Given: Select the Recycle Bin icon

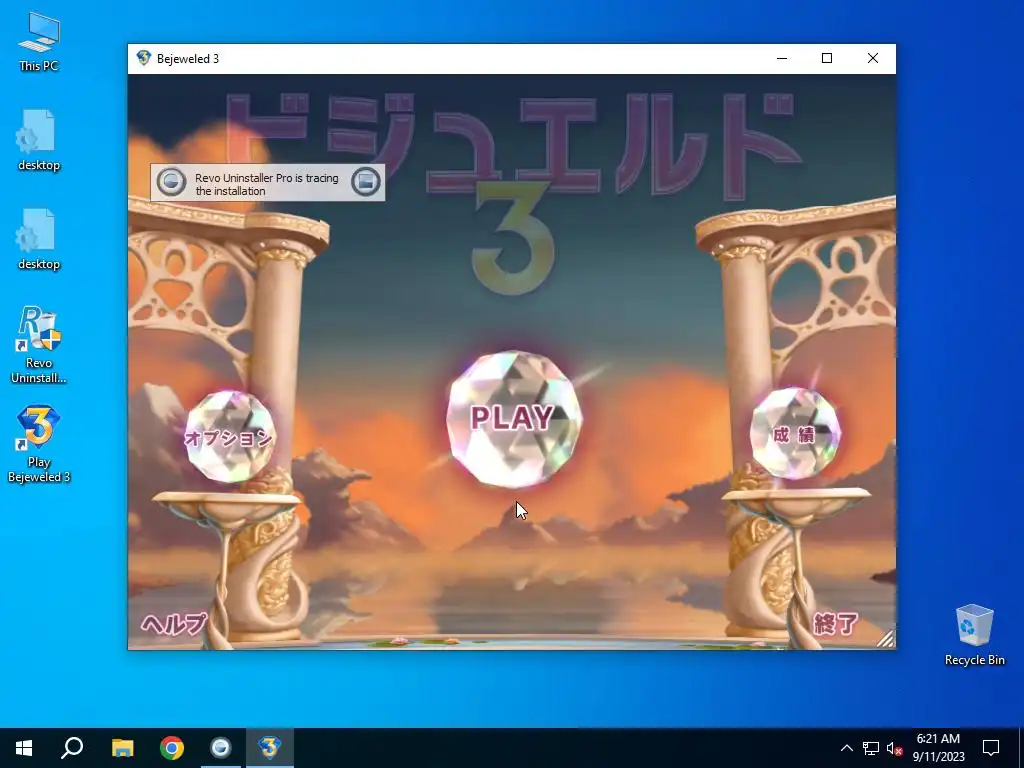Looking at the screenshot, I should [x=974, y=635].
